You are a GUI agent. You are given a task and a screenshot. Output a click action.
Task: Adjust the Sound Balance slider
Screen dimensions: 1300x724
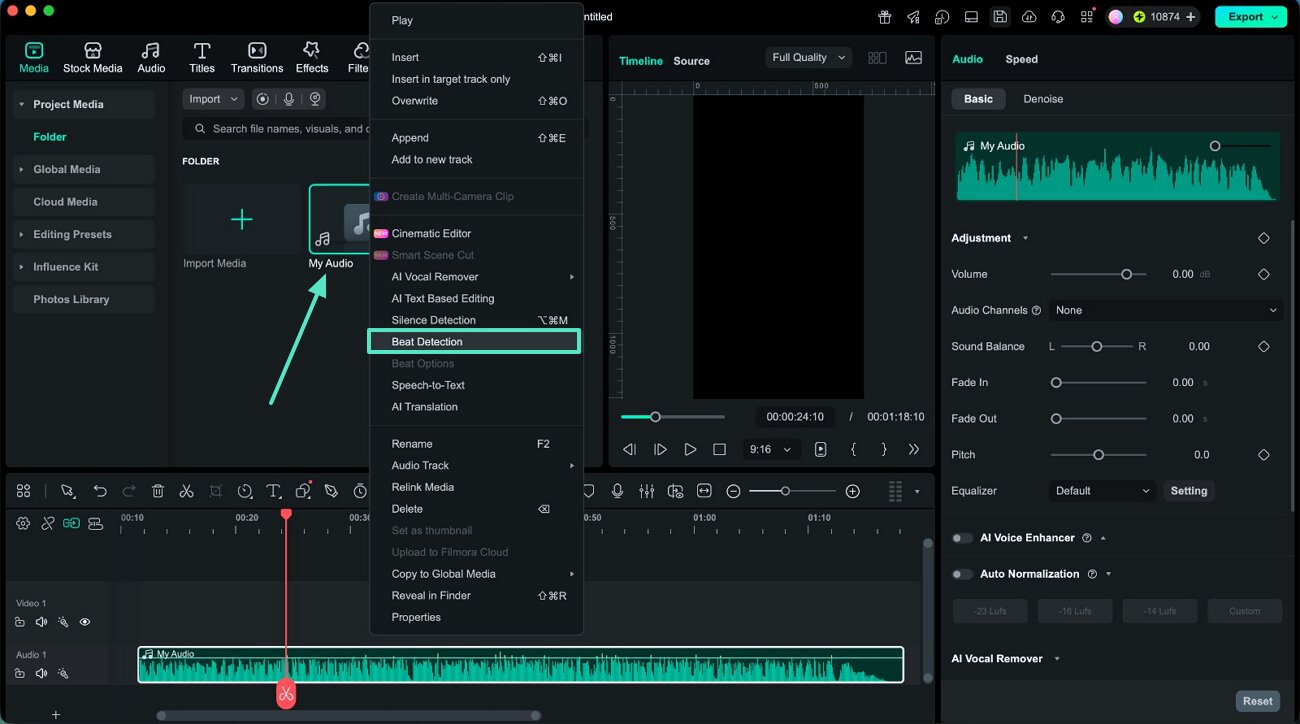[1097, 346]
